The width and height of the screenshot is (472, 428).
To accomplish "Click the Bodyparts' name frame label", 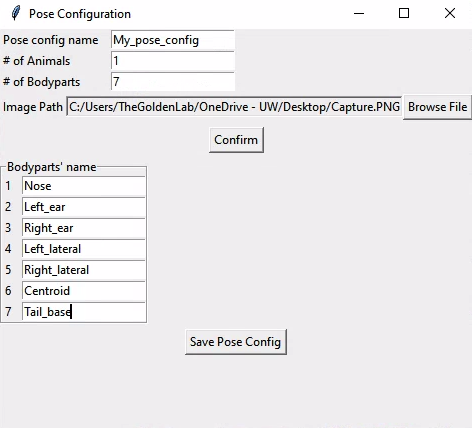I will (x=52, y=167).
